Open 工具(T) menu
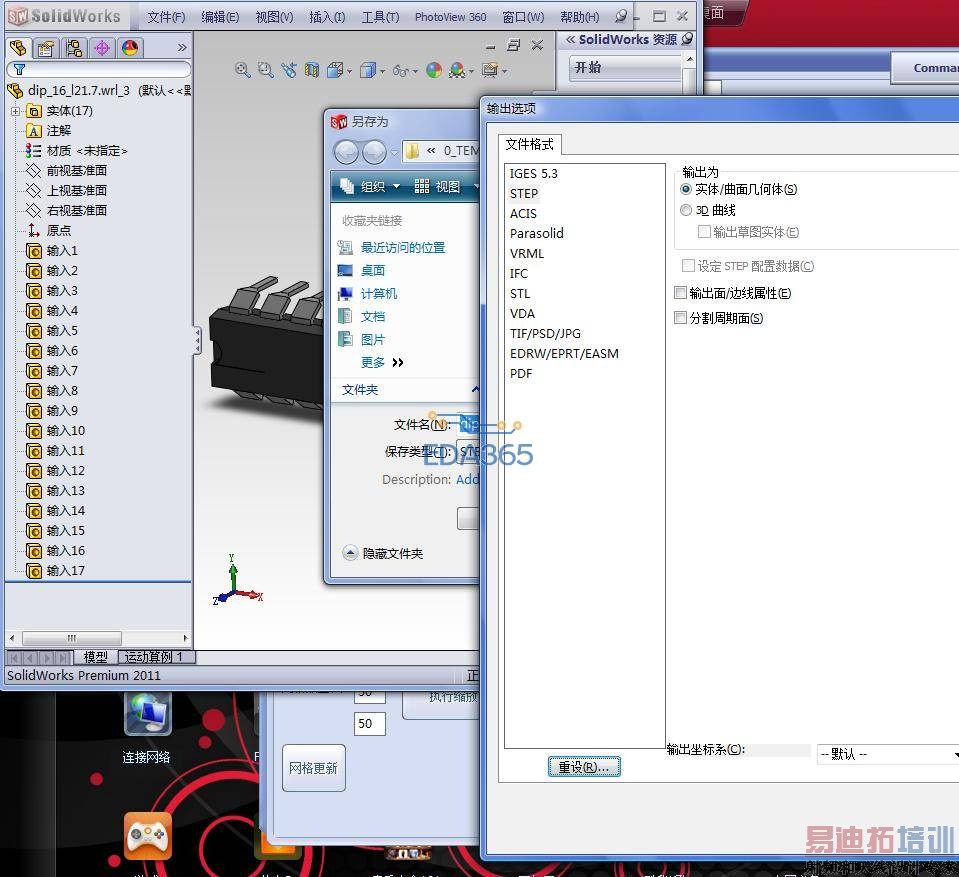The width and height of the screenshot is (959, 877). click(380, 17)
